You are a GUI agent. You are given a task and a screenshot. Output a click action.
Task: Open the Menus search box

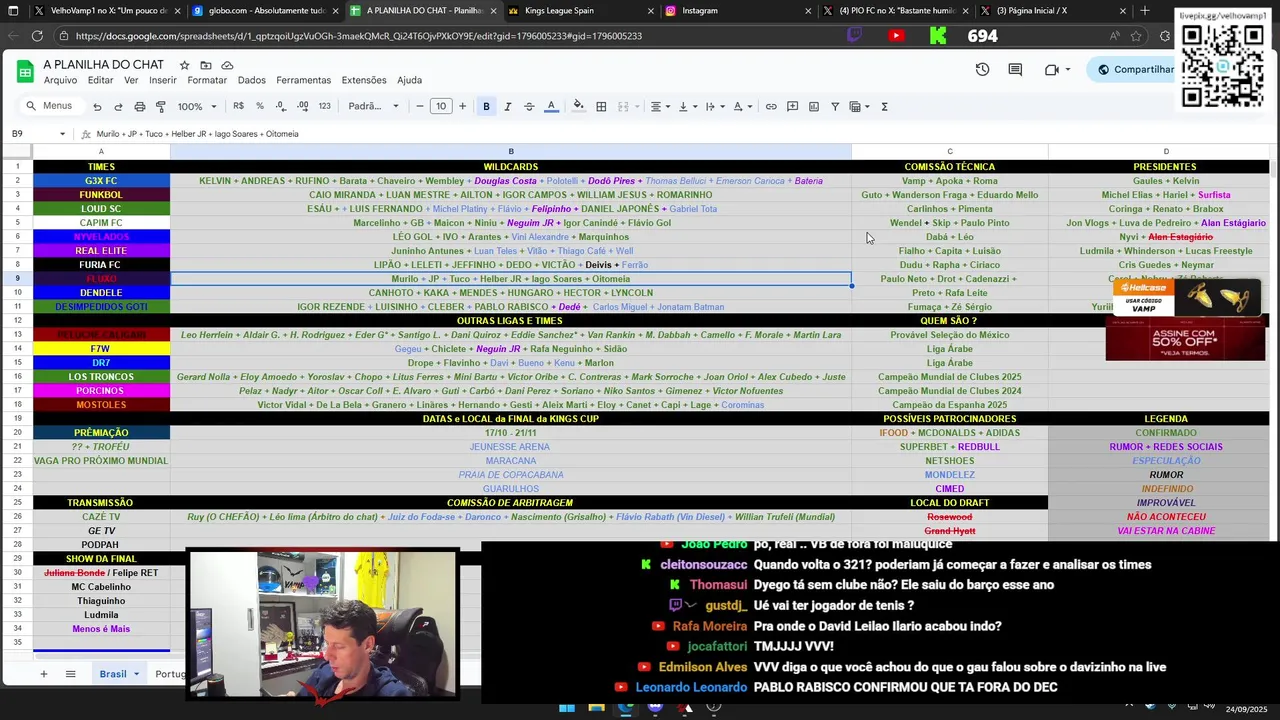(50, 106)
